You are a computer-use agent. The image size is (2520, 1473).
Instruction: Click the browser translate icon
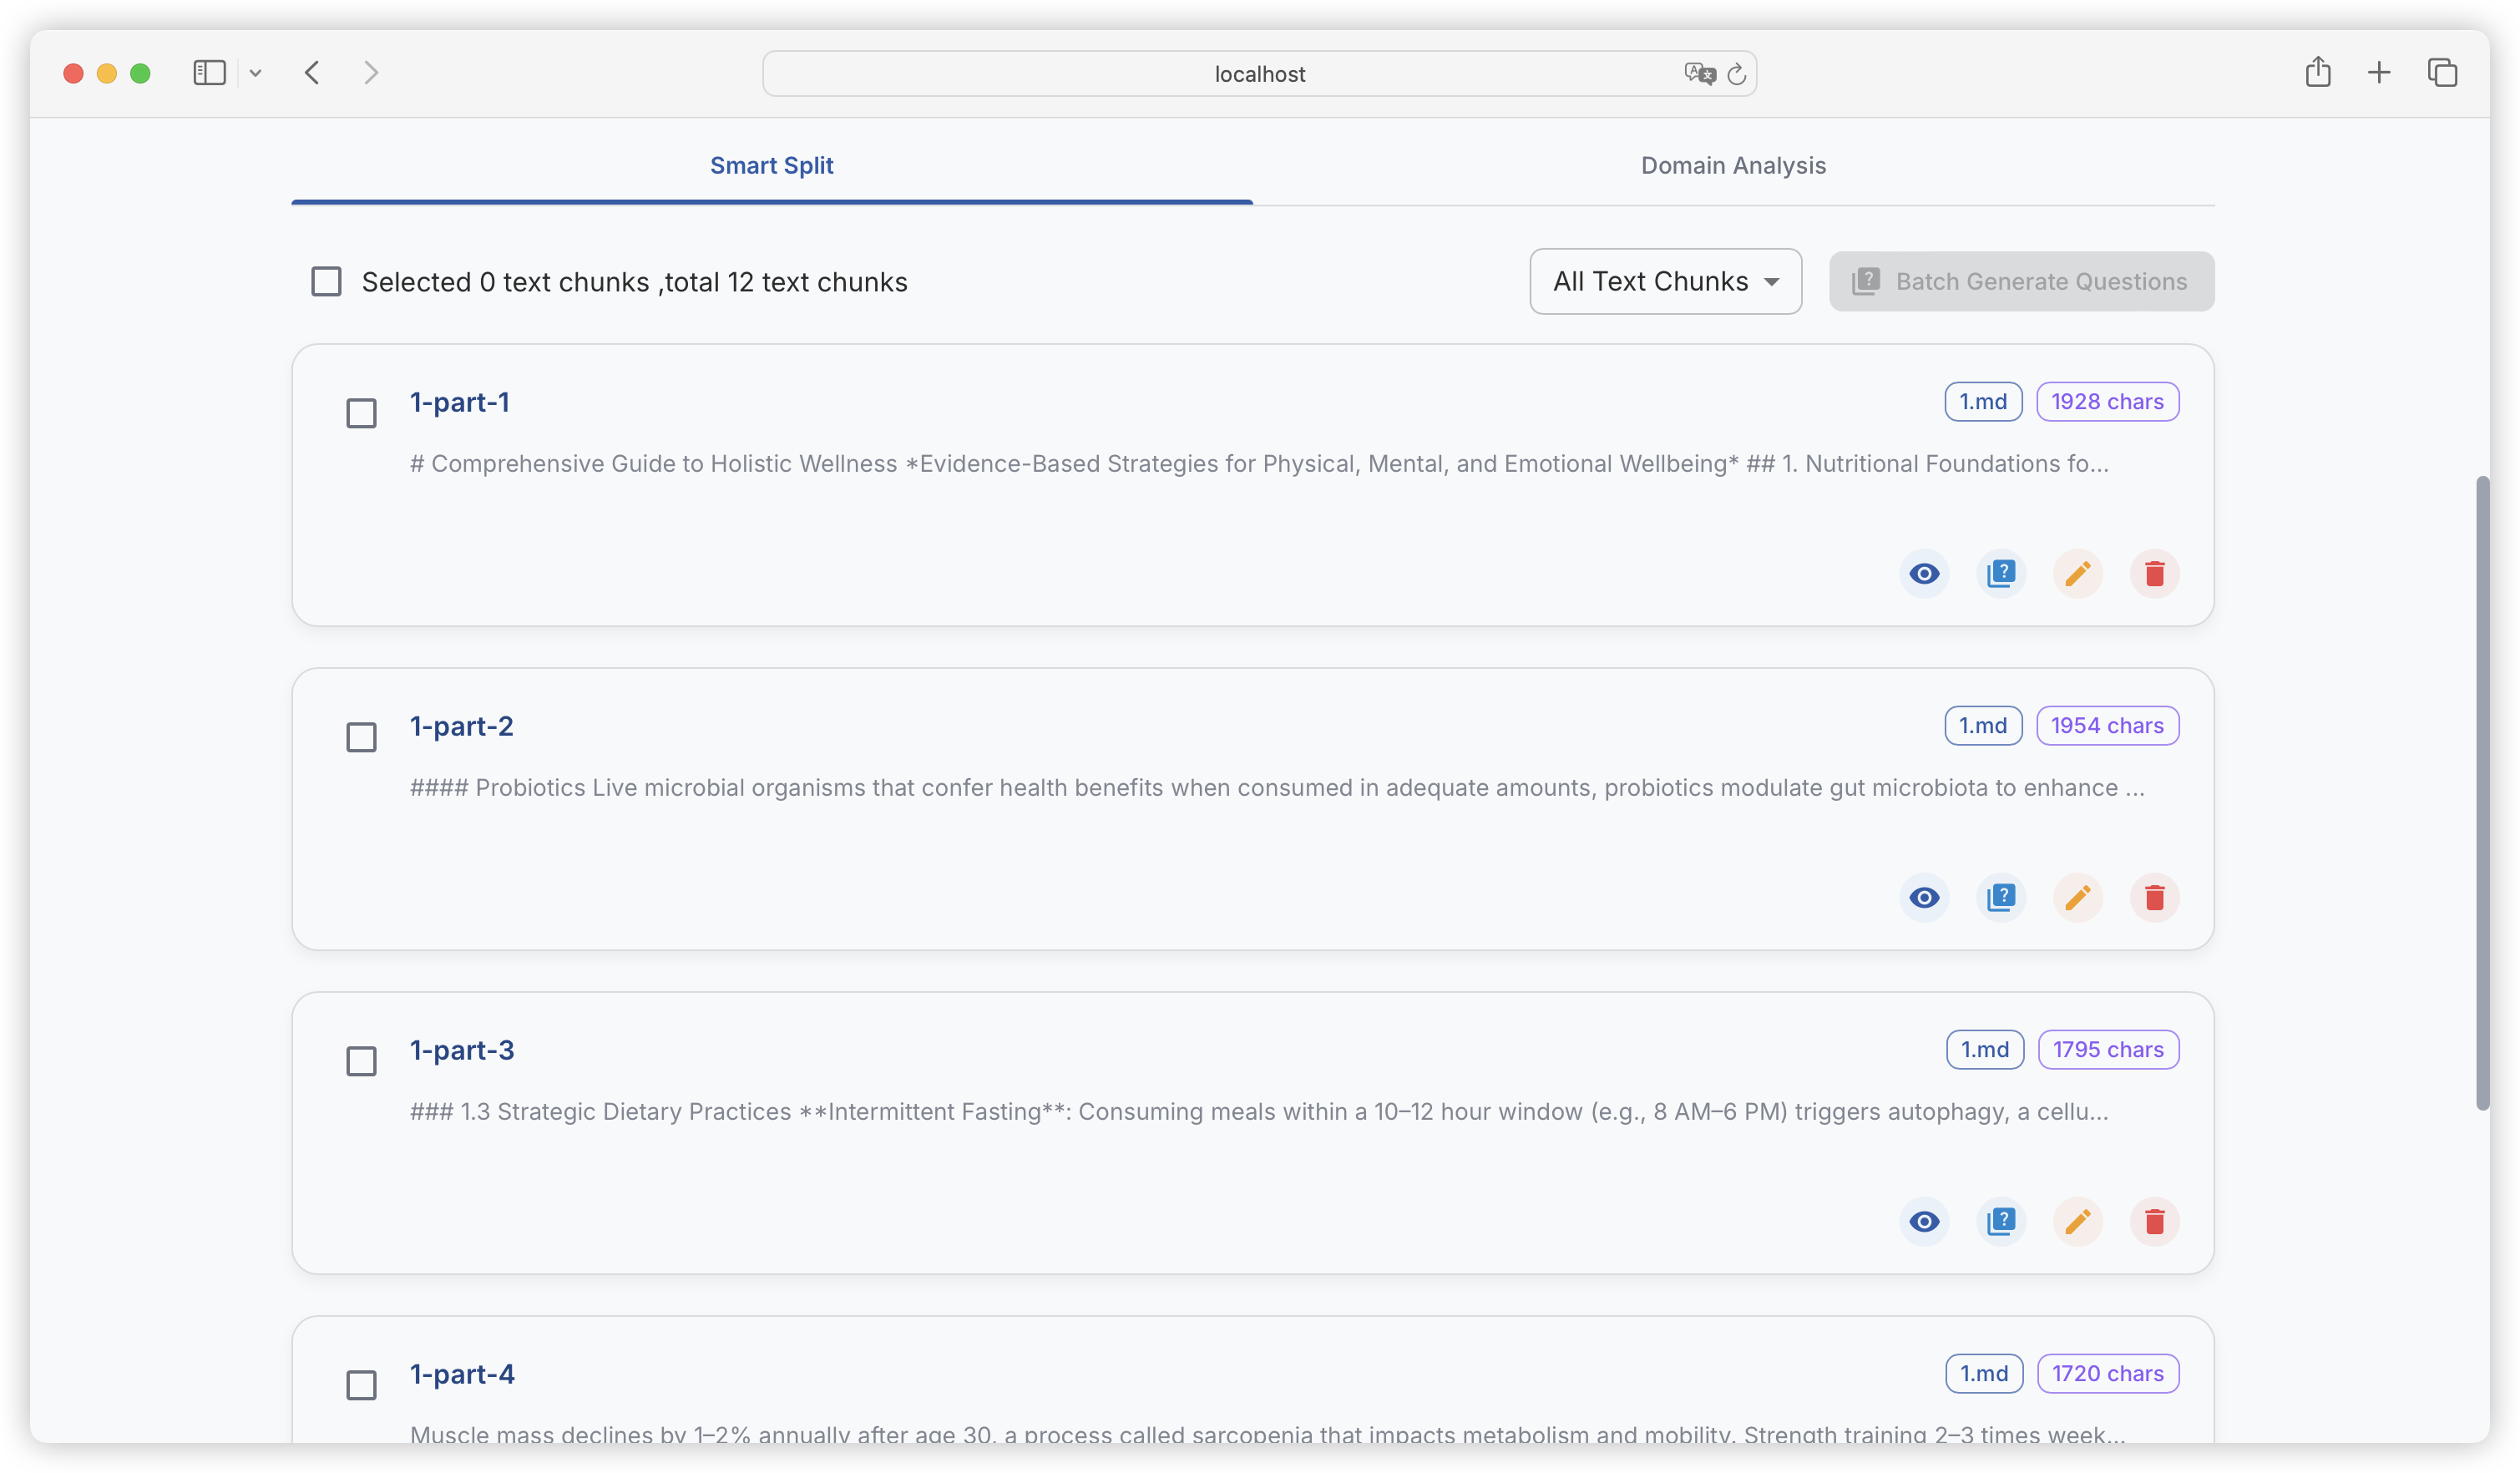coord(1698,73)
